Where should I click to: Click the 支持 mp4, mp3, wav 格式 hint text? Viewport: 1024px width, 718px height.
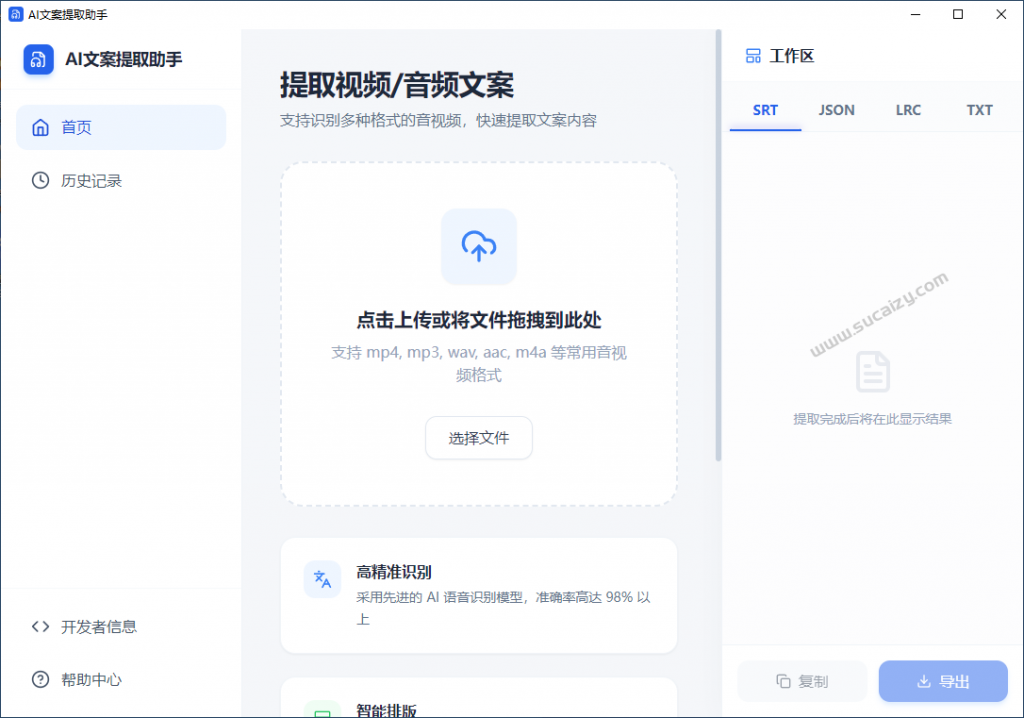coord(479,363)
